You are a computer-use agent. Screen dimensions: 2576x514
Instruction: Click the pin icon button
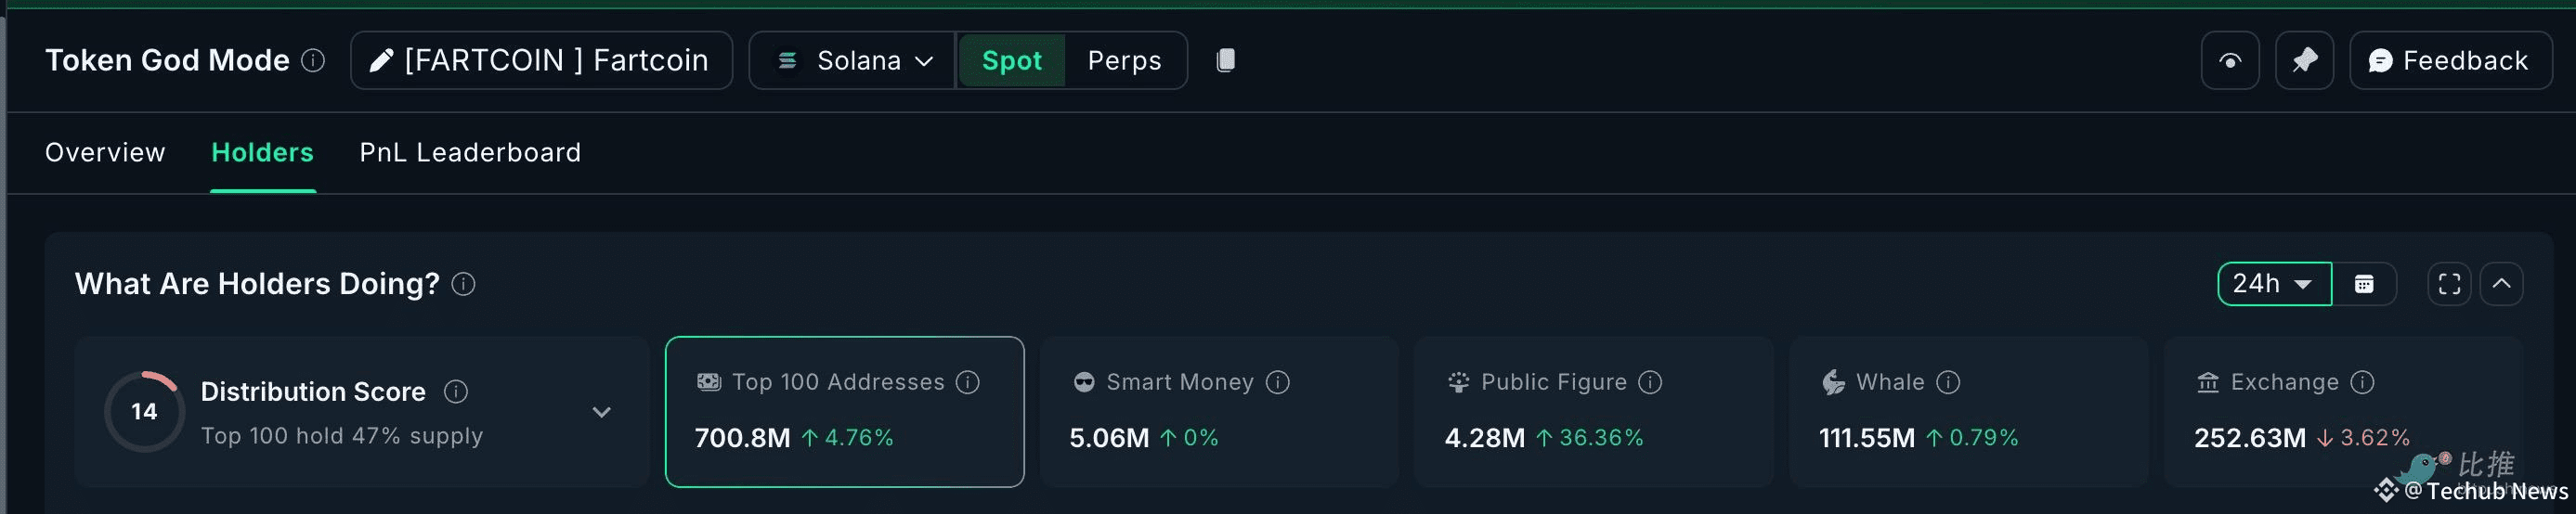click(x=2304, y=61)
